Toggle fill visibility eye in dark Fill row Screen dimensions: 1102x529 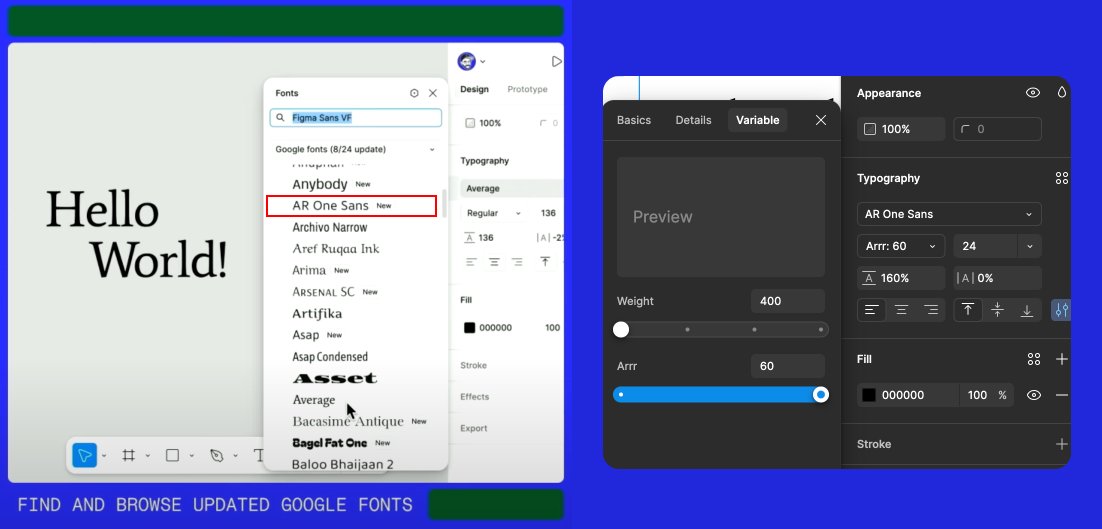1034,395
